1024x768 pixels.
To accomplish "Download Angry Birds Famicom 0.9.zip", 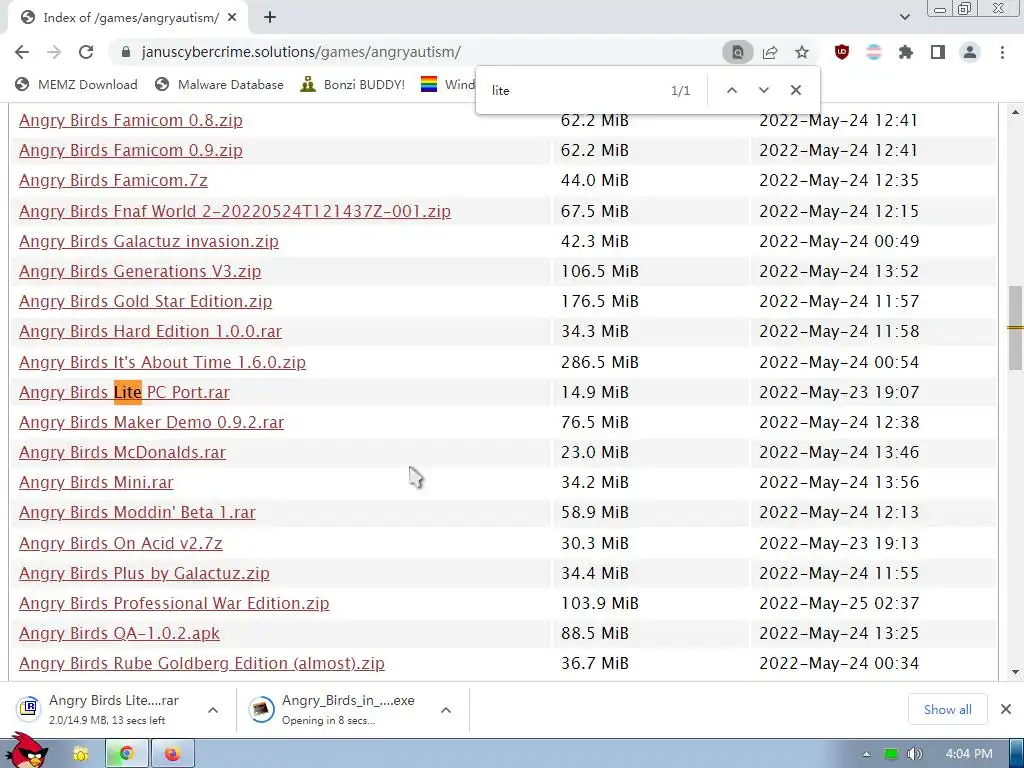I will [131, 150].
